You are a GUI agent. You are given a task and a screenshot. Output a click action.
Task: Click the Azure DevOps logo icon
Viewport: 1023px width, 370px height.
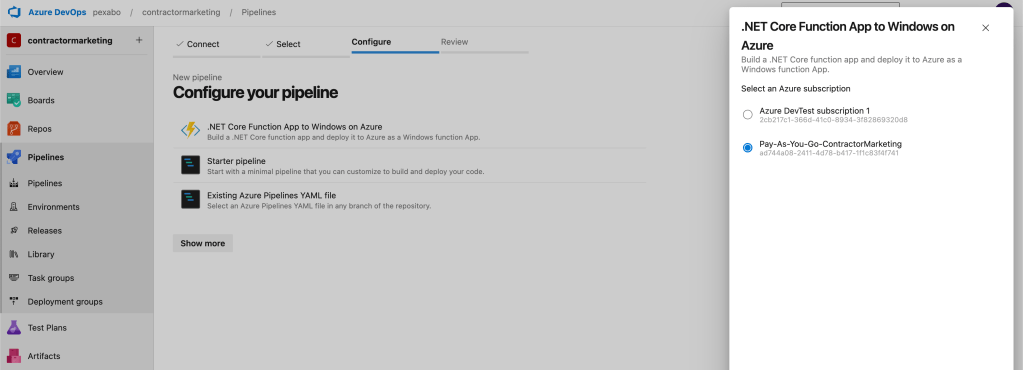14,12
